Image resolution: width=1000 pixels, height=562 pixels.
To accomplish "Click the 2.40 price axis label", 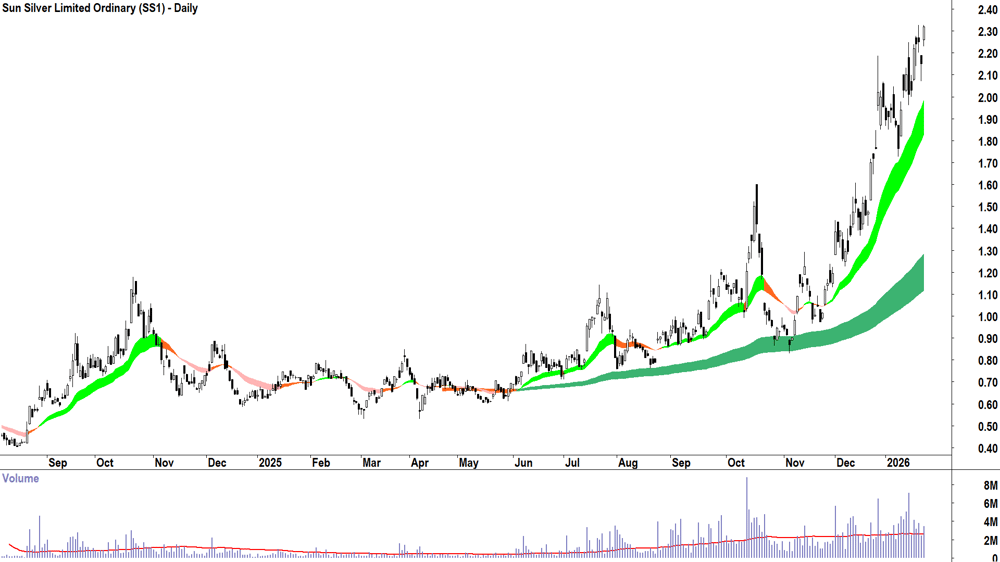I will tap(987, 10).
